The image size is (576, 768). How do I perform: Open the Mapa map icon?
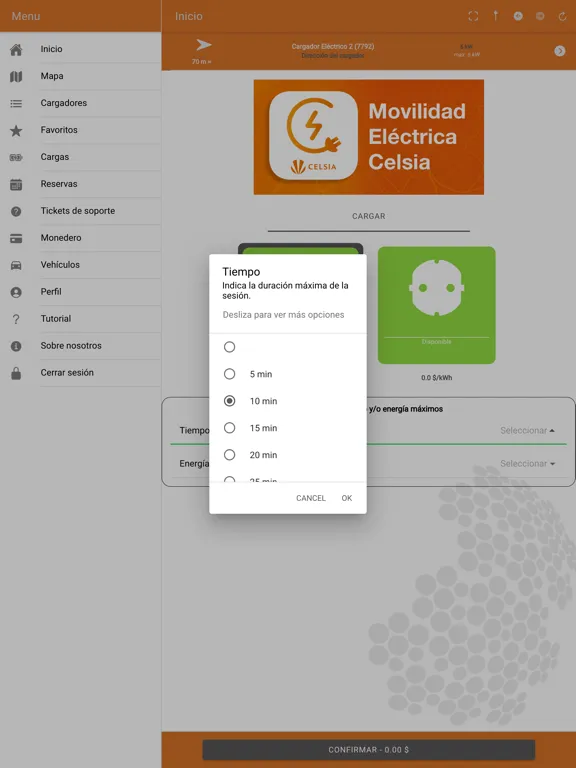(16, 76)
